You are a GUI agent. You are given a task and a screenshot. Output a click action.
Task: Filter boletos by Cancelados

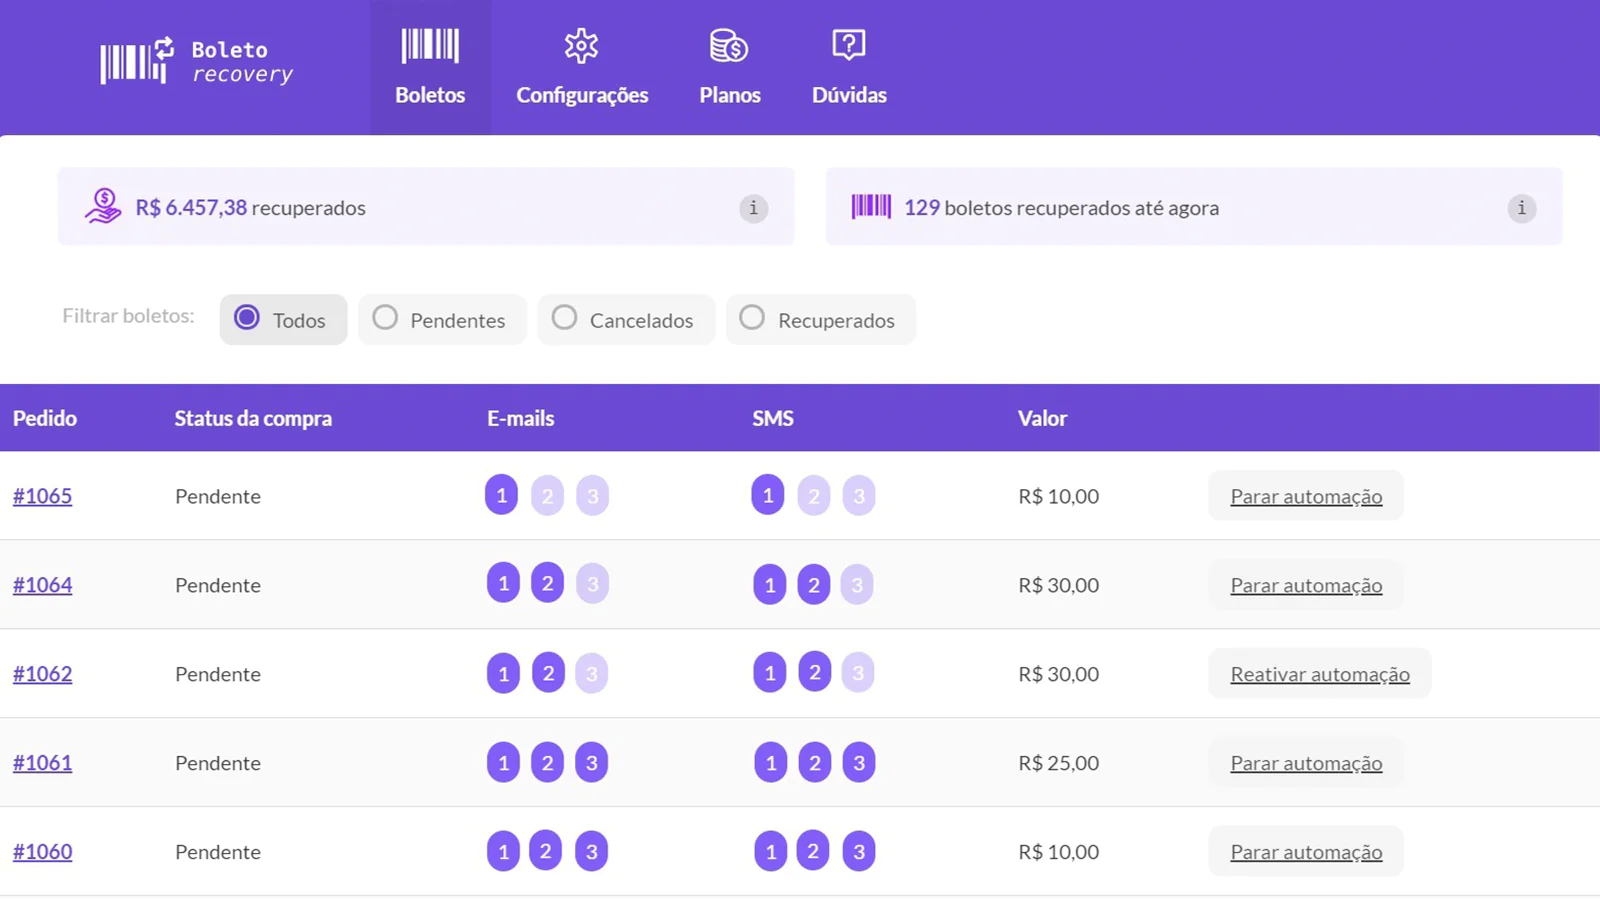tap(565, 318)
